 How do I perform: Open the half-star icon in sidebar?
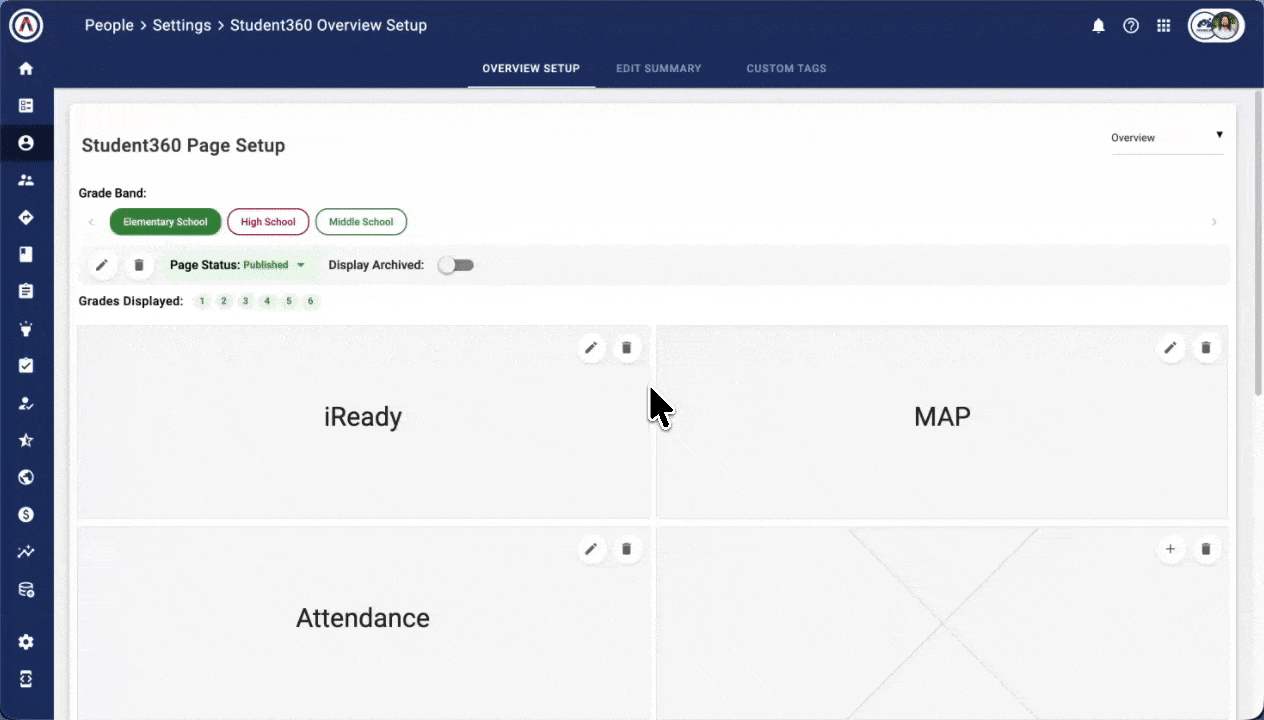26,440
